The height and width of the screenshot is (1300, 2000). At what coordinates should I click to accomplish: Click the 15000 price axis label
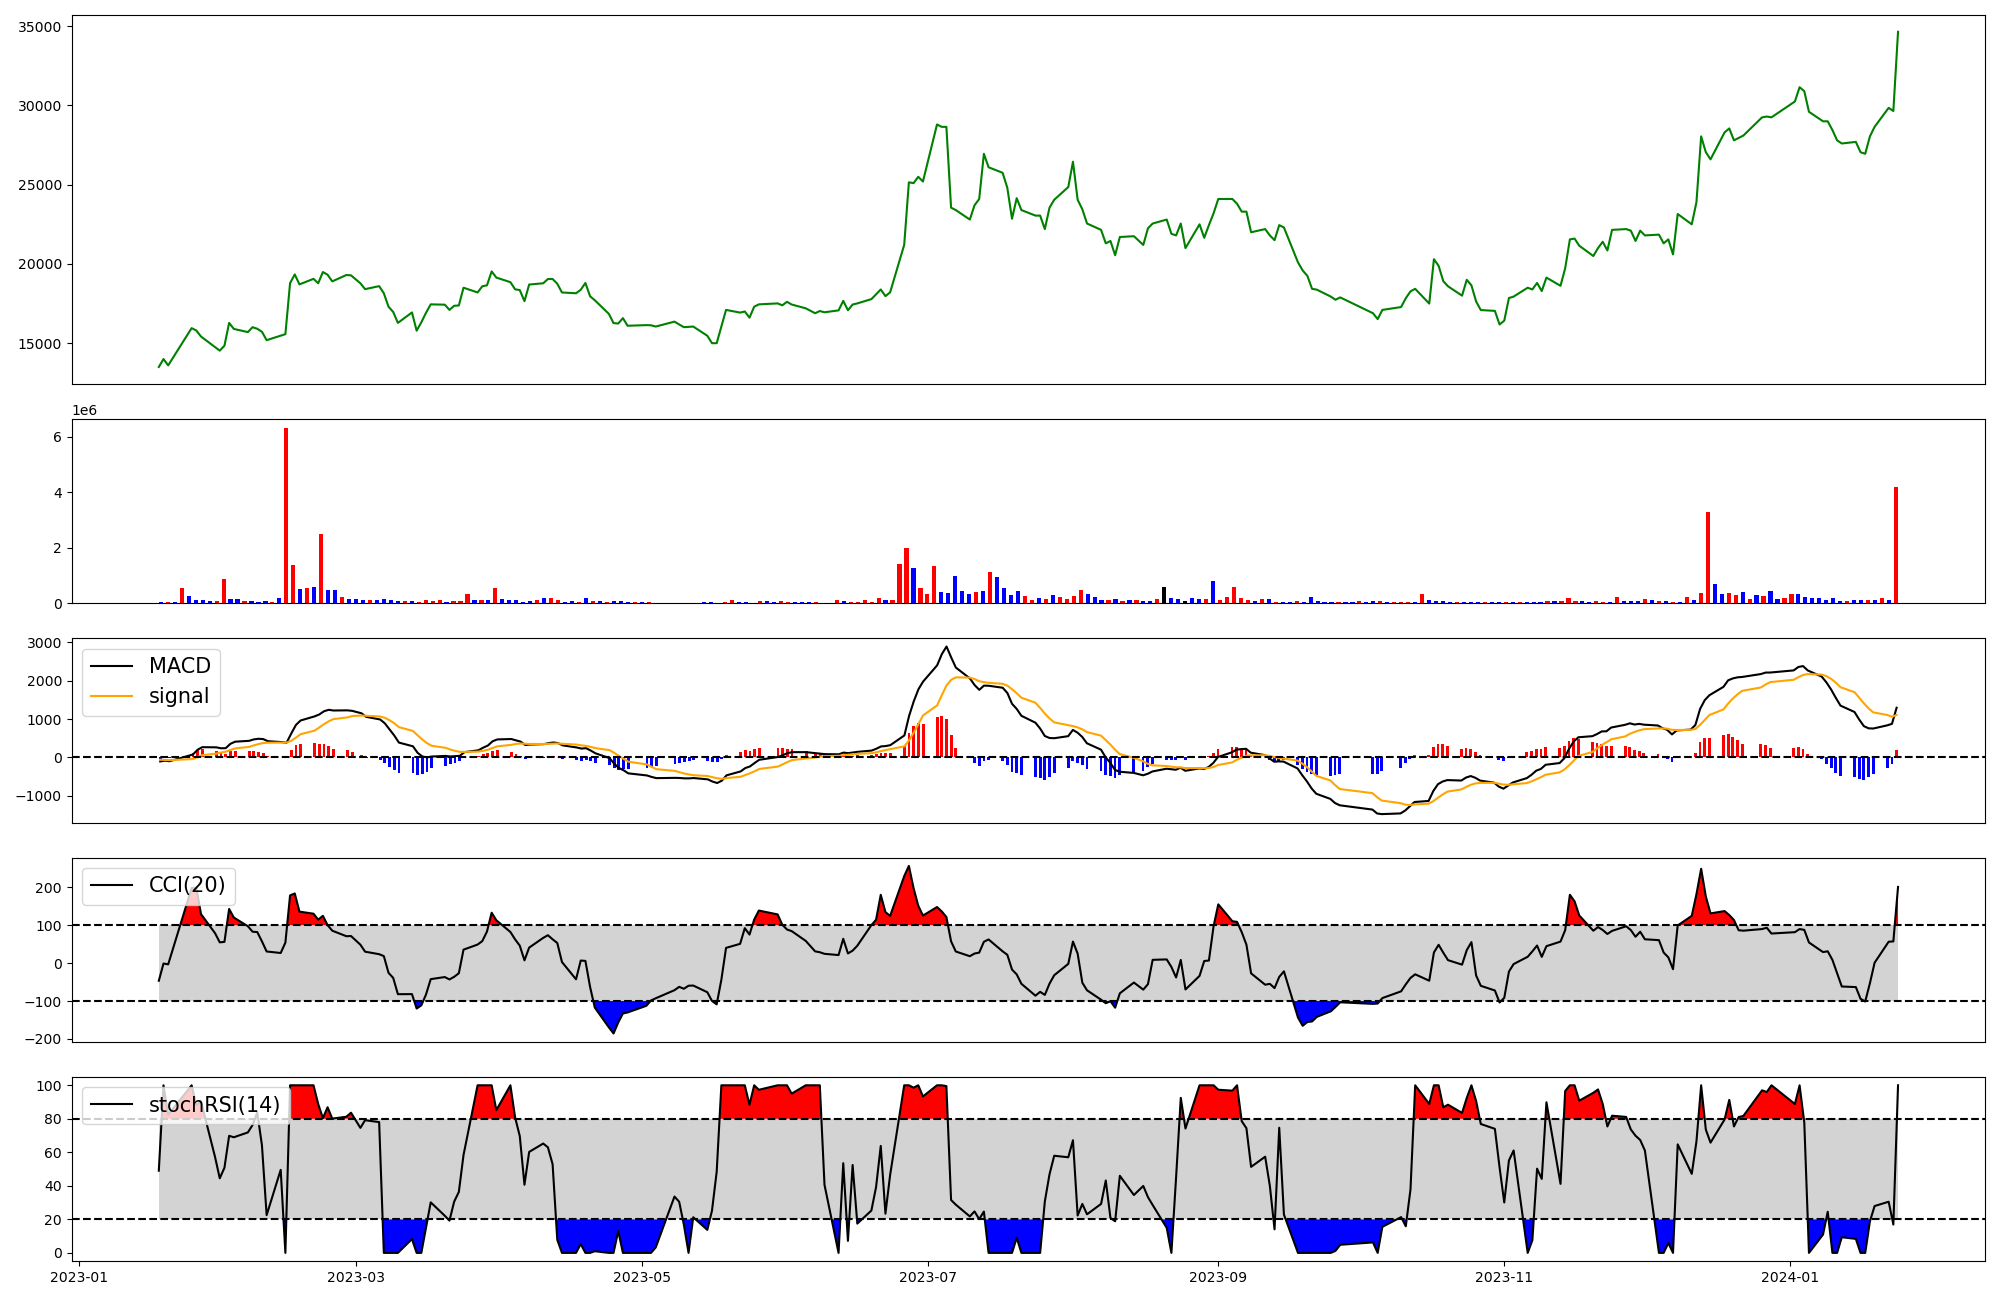coord(40,344)
